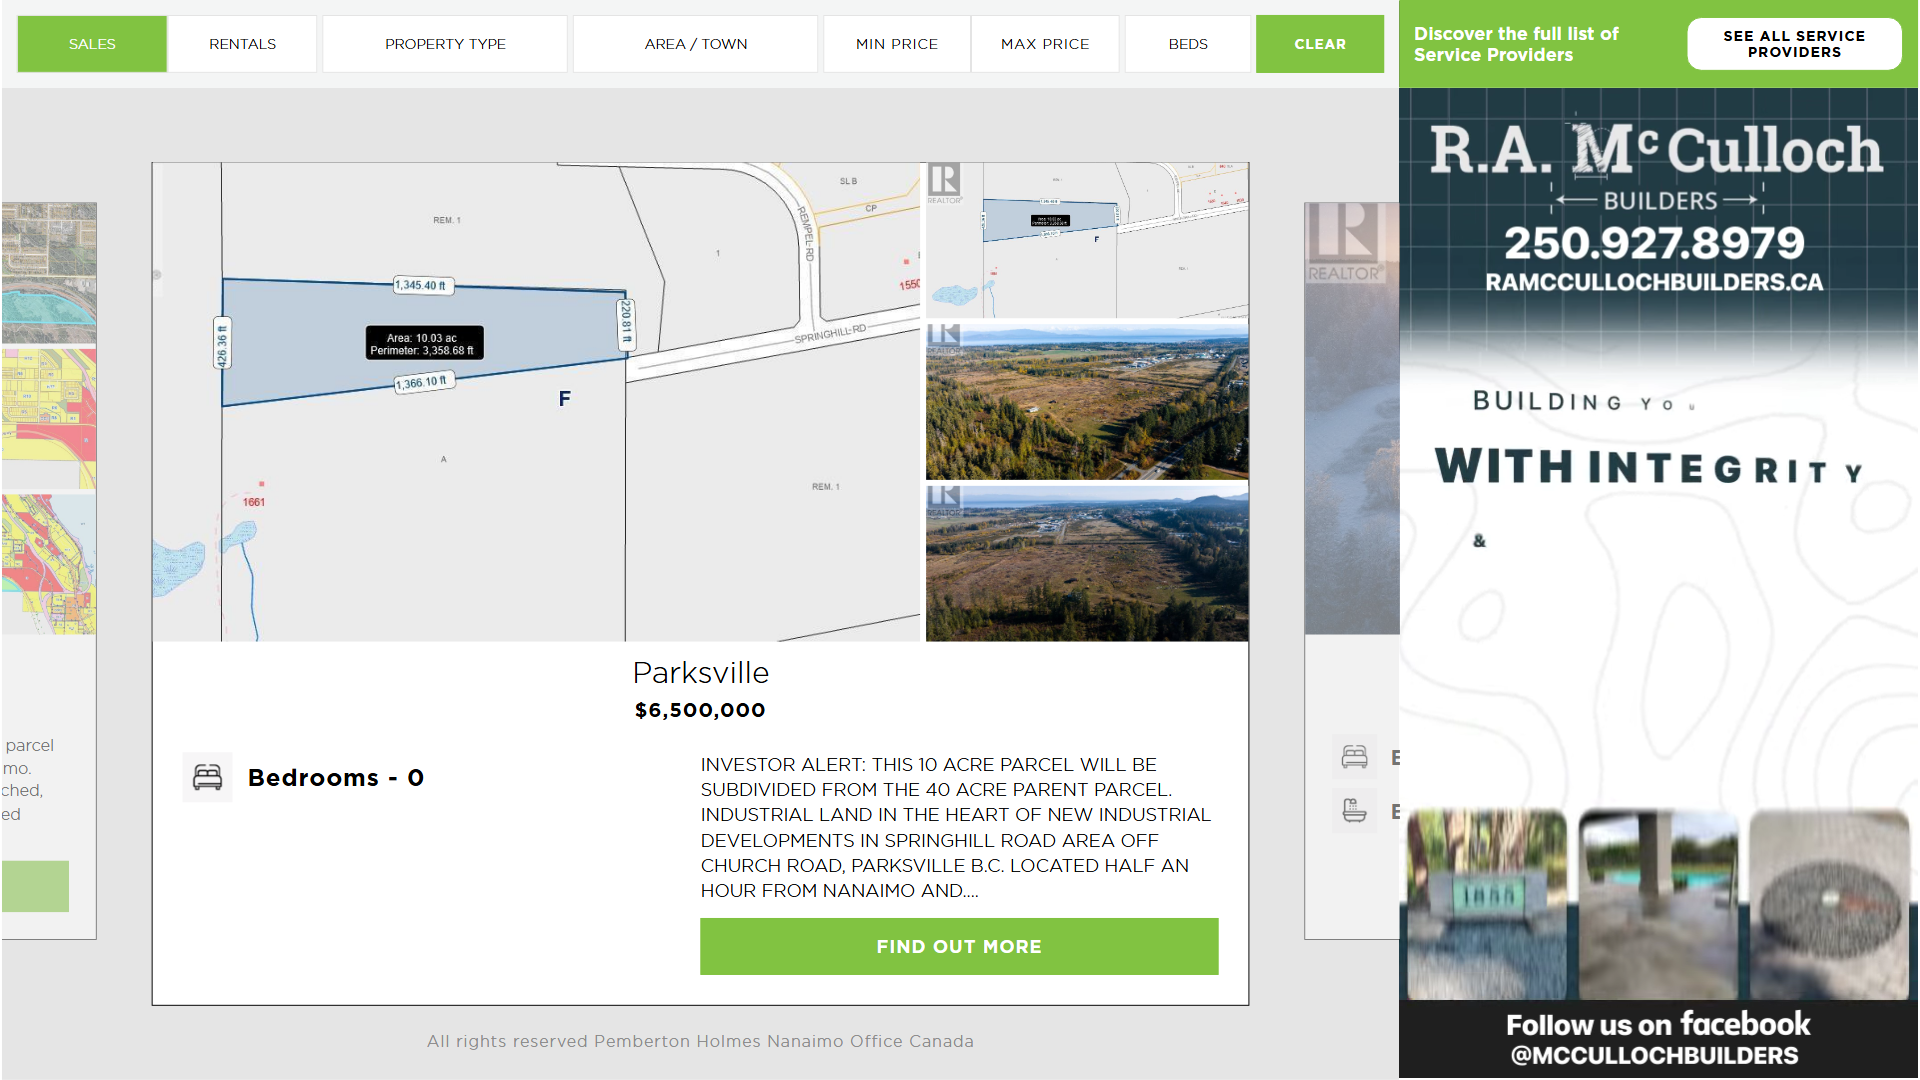Click FIND OUT MORE button

[x=958, y=946]
